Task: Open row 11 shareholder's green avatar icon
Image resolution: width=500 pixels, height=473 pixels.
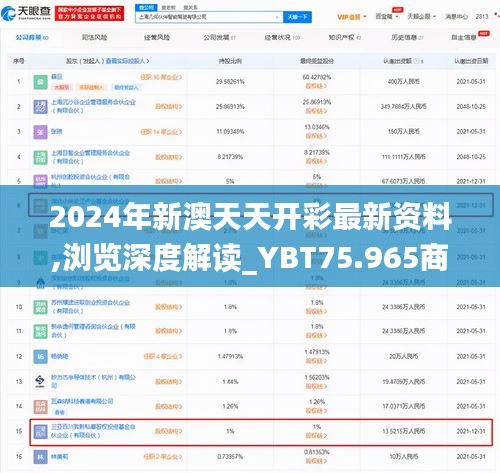Action: (x=40, y=331)
